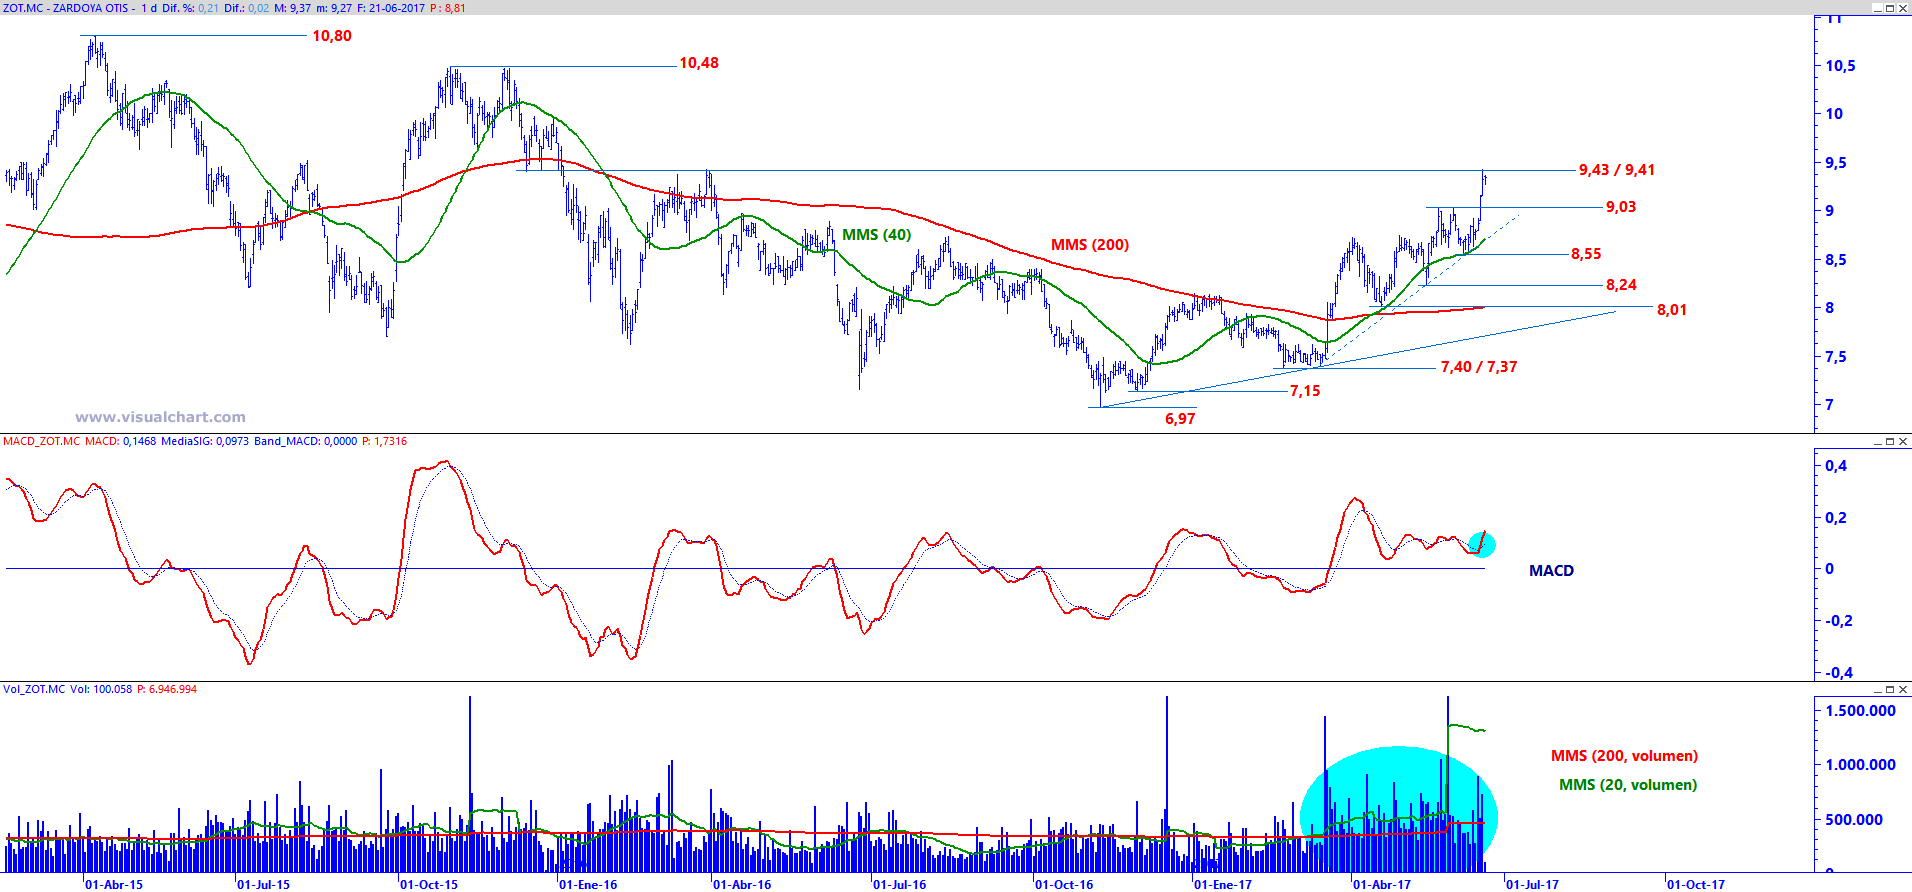Select the 7,40 / 7,37 level label
The width and height of the screenshot is (1912, 892).
point(1479,367)
